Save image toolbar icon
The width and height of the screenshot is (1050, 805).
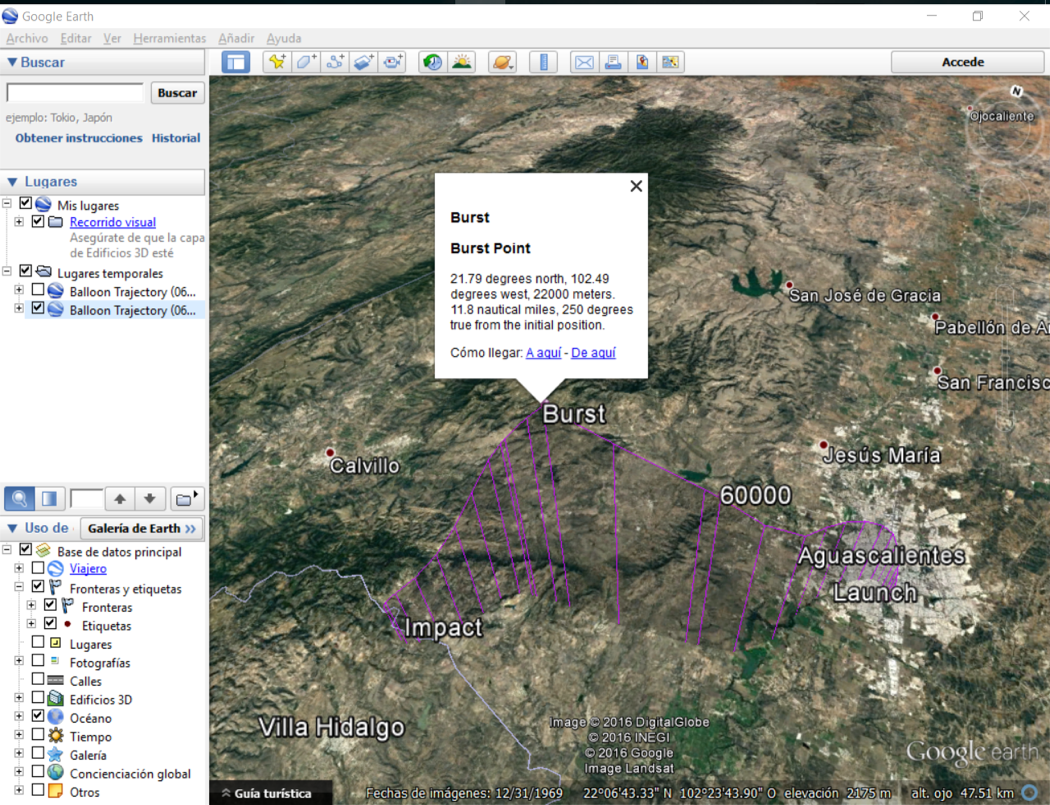click(642, 62)
